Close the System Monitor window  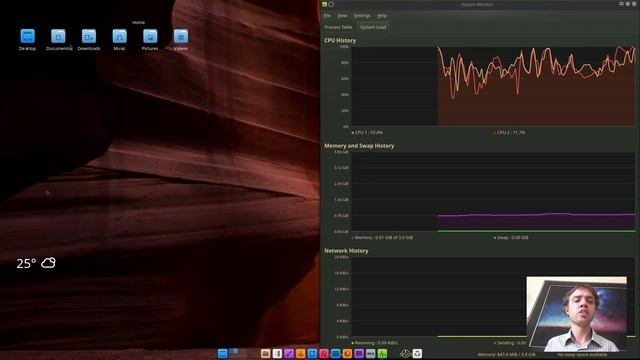(x=634, y=4)
